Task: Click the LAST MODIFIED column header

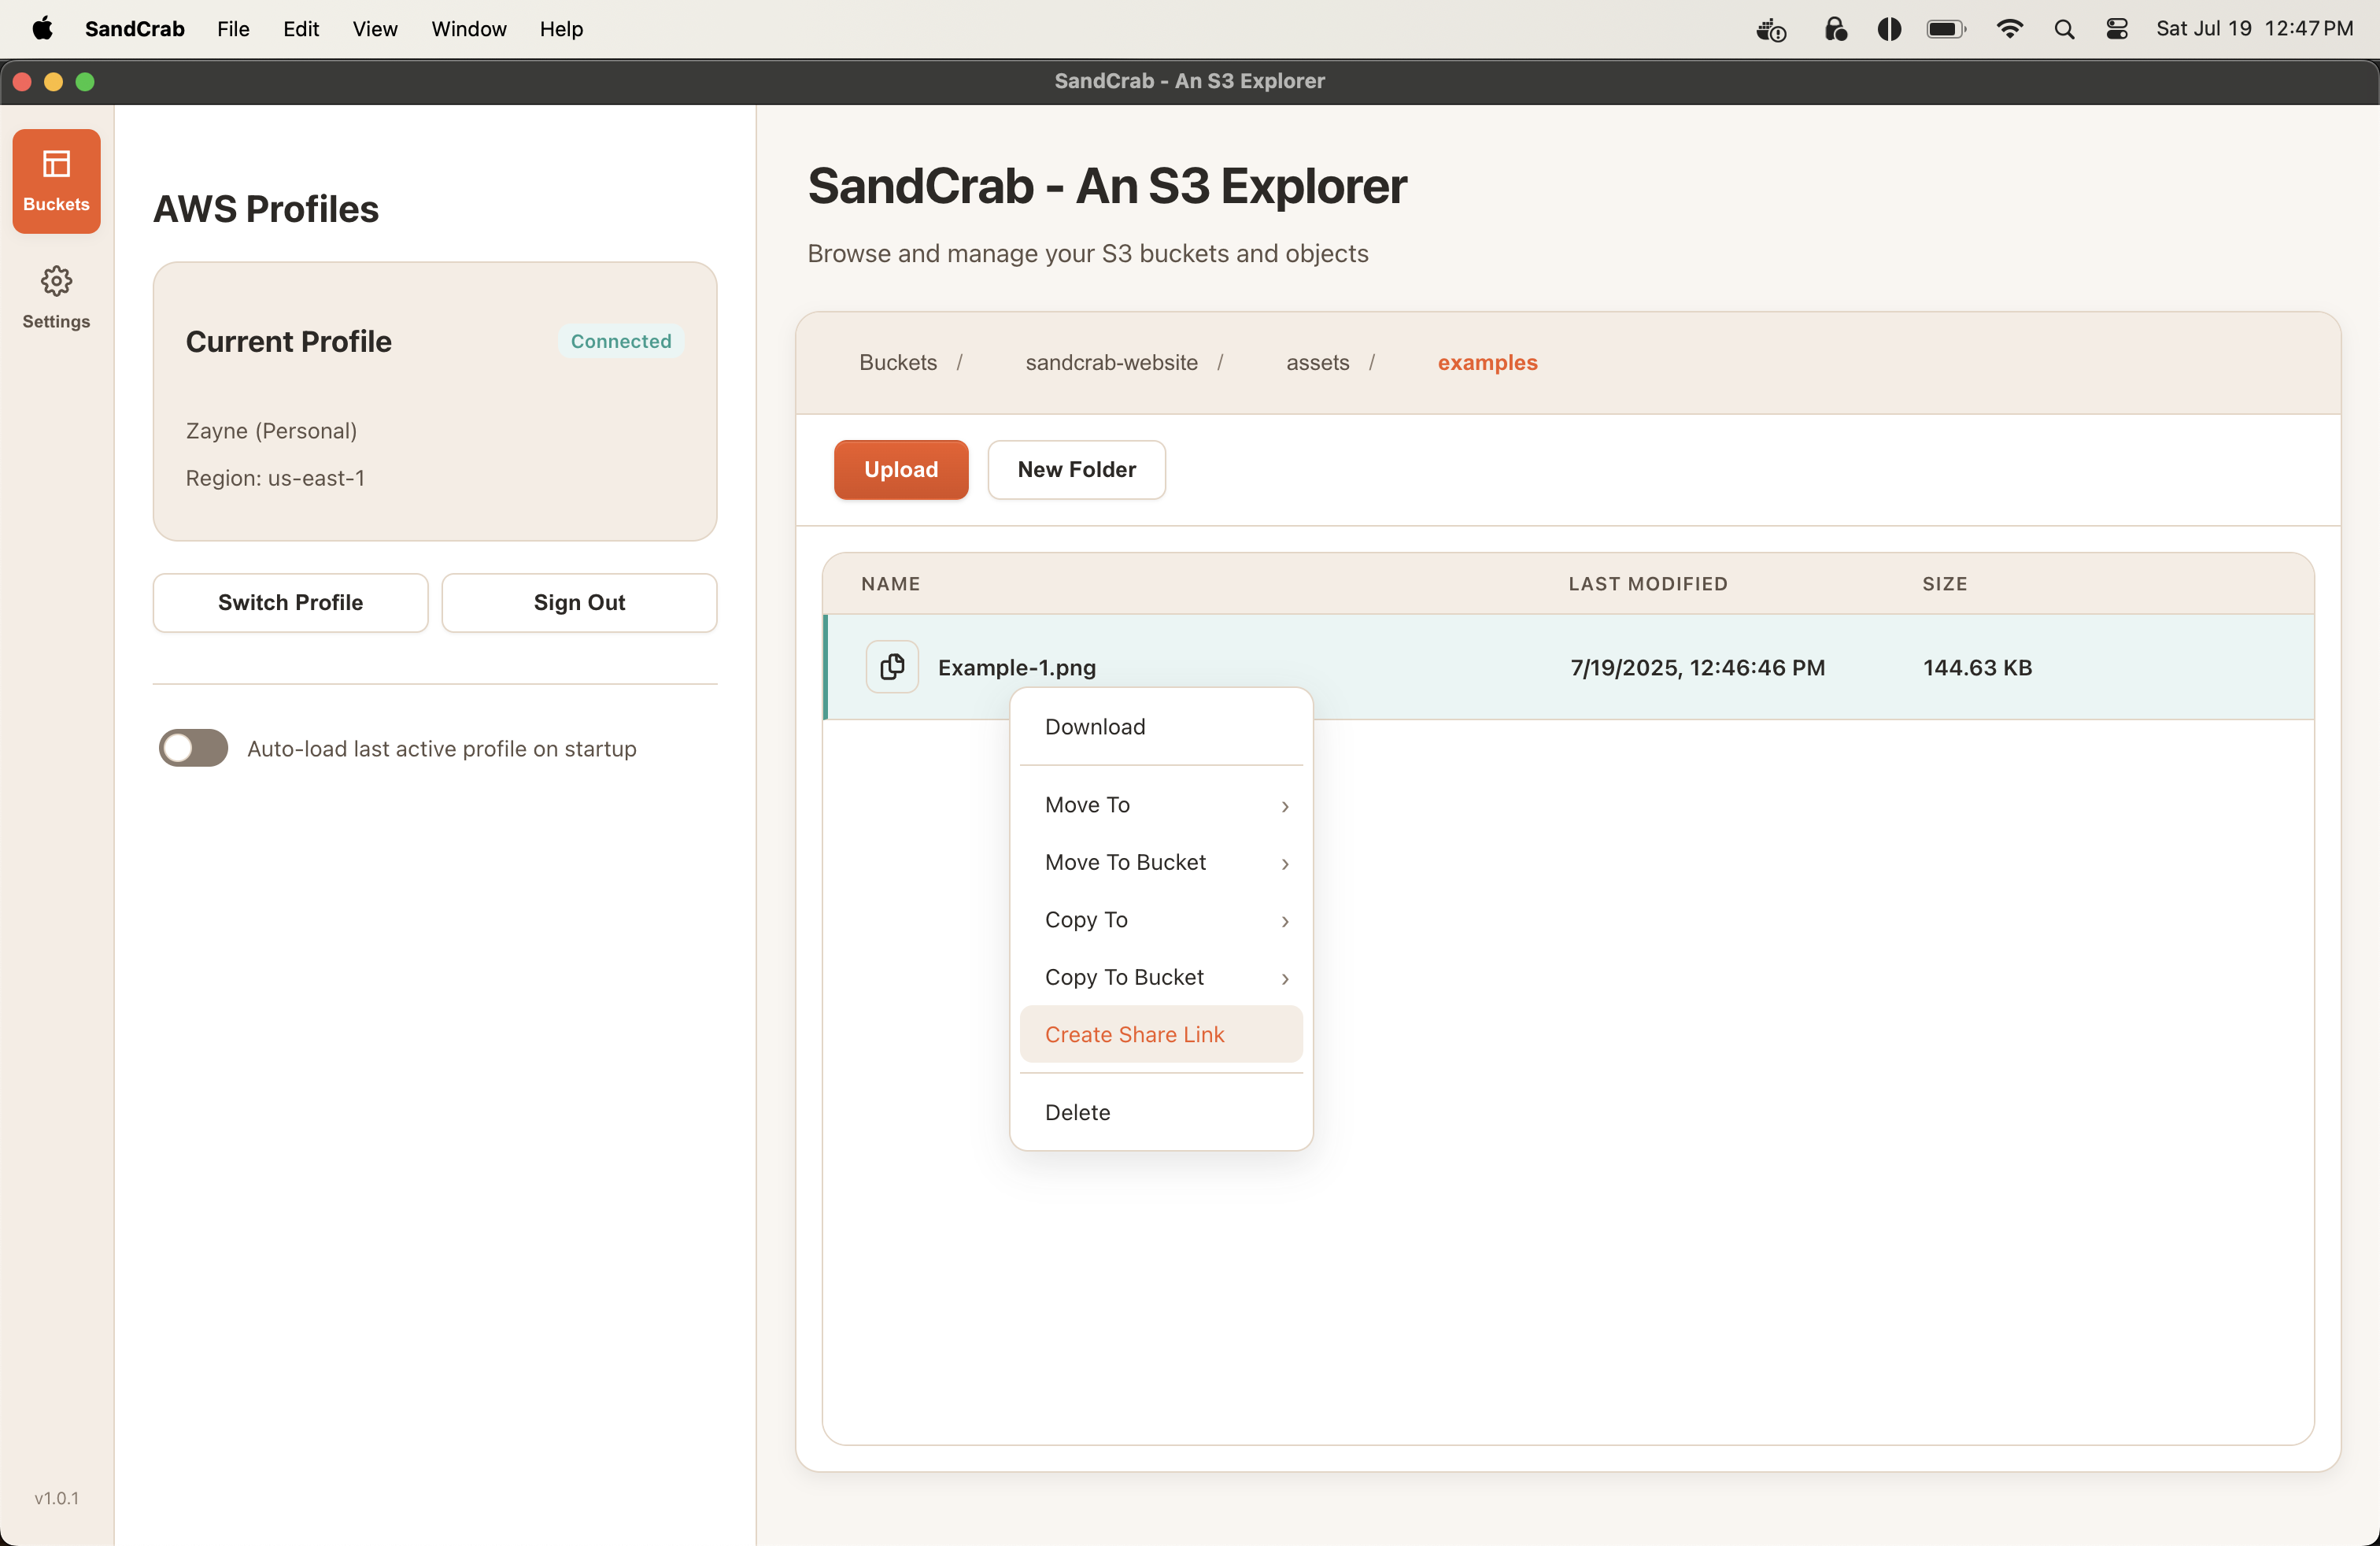Action: tap(1647, 583)
